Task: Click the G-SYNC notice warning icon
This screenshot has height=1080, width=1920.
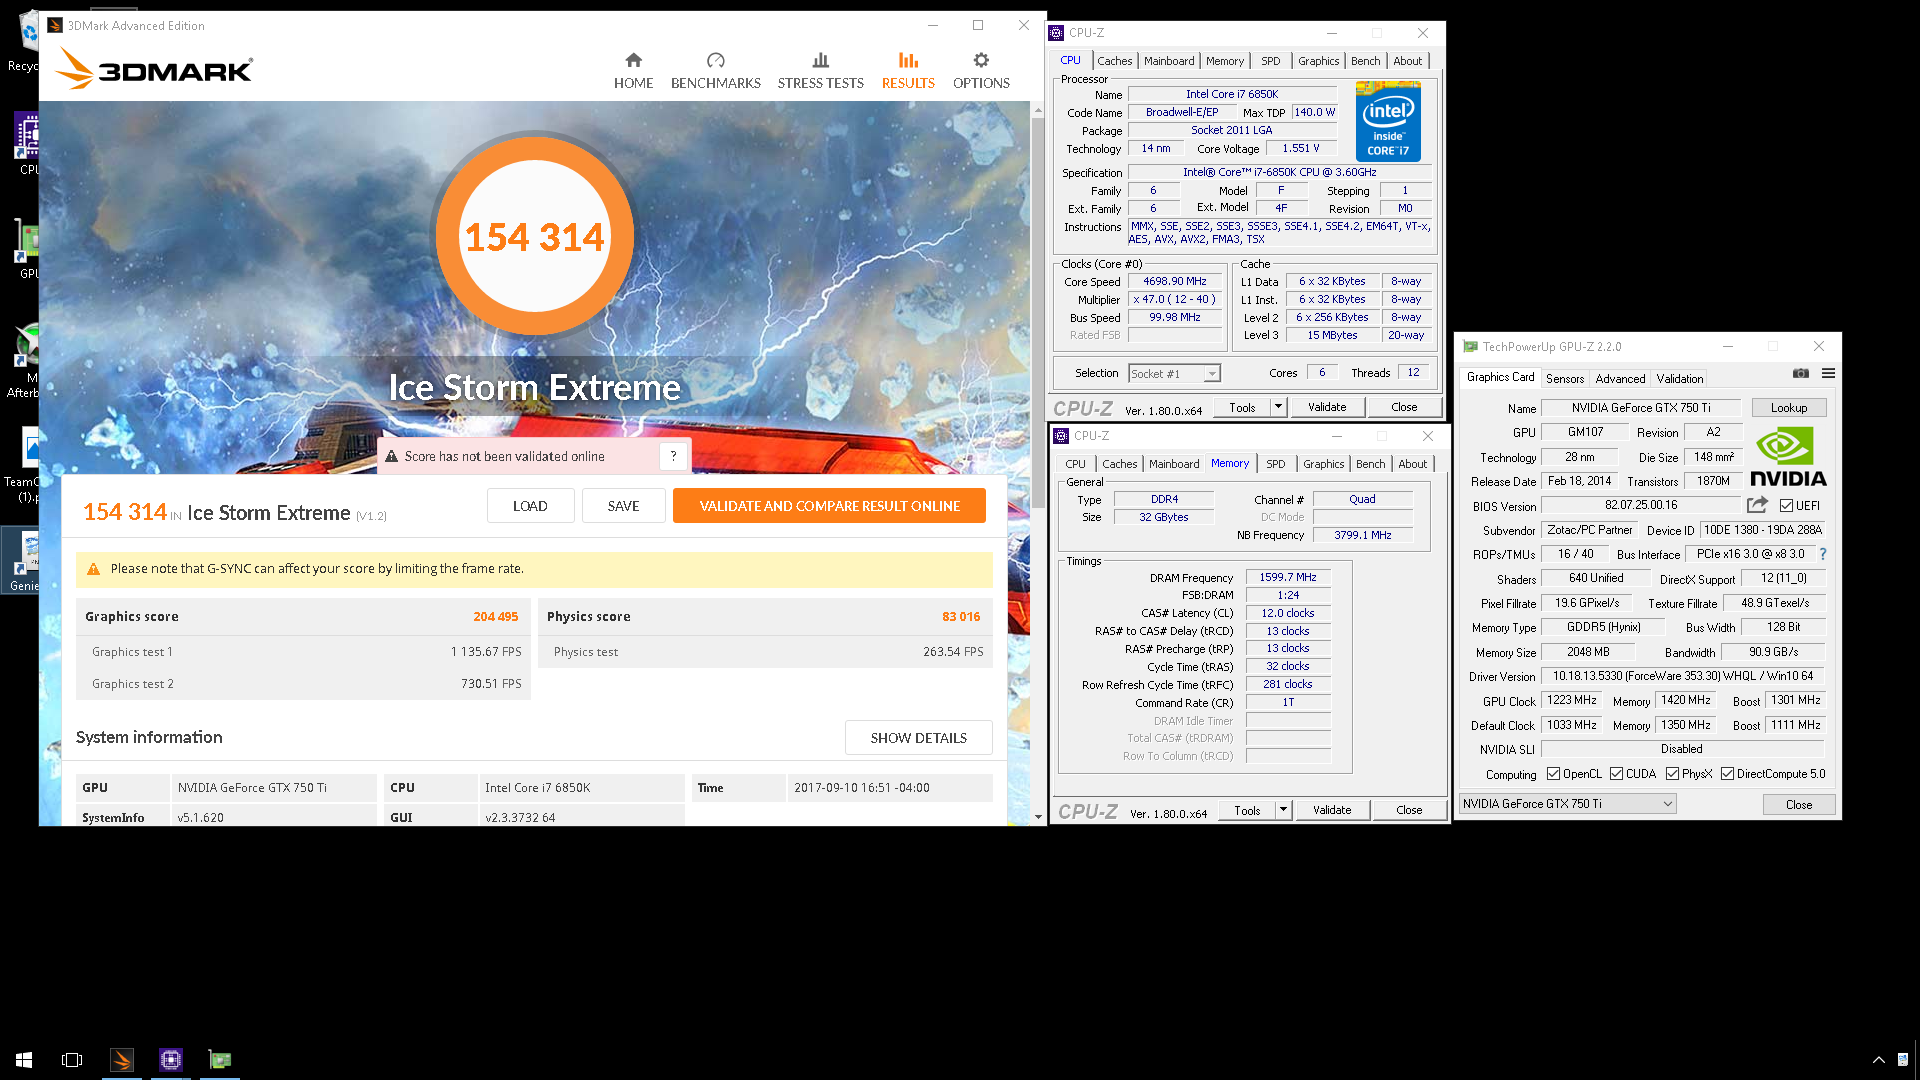Action: (x=93, y=569)
